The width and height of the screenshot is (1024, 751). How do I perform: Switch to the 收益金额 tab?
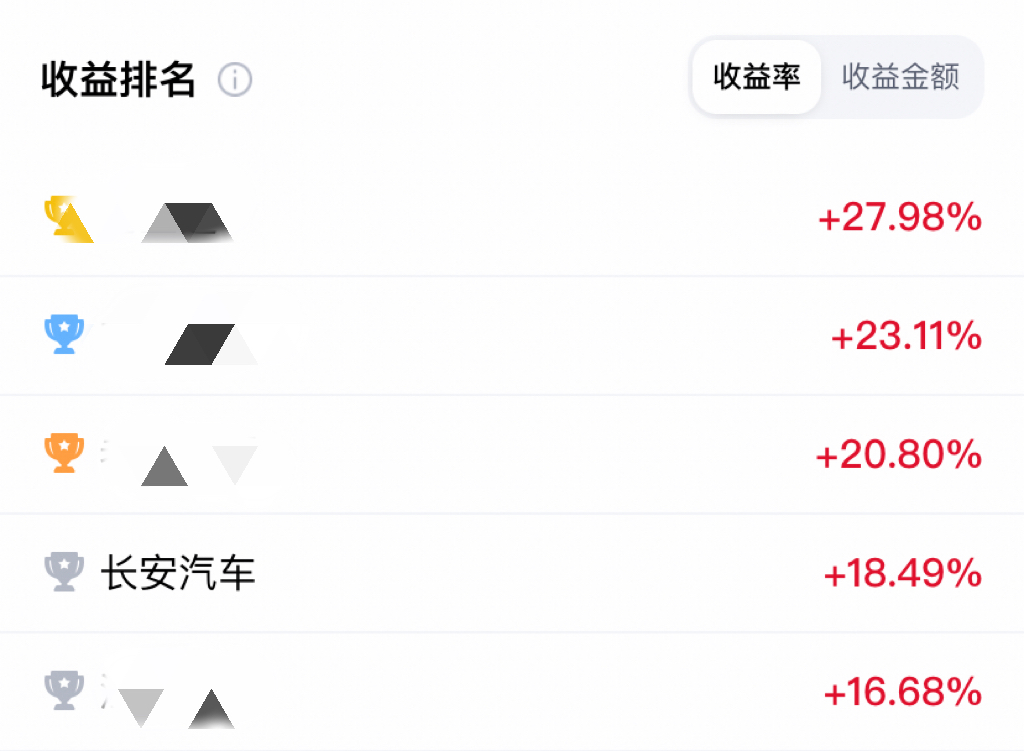900,77
